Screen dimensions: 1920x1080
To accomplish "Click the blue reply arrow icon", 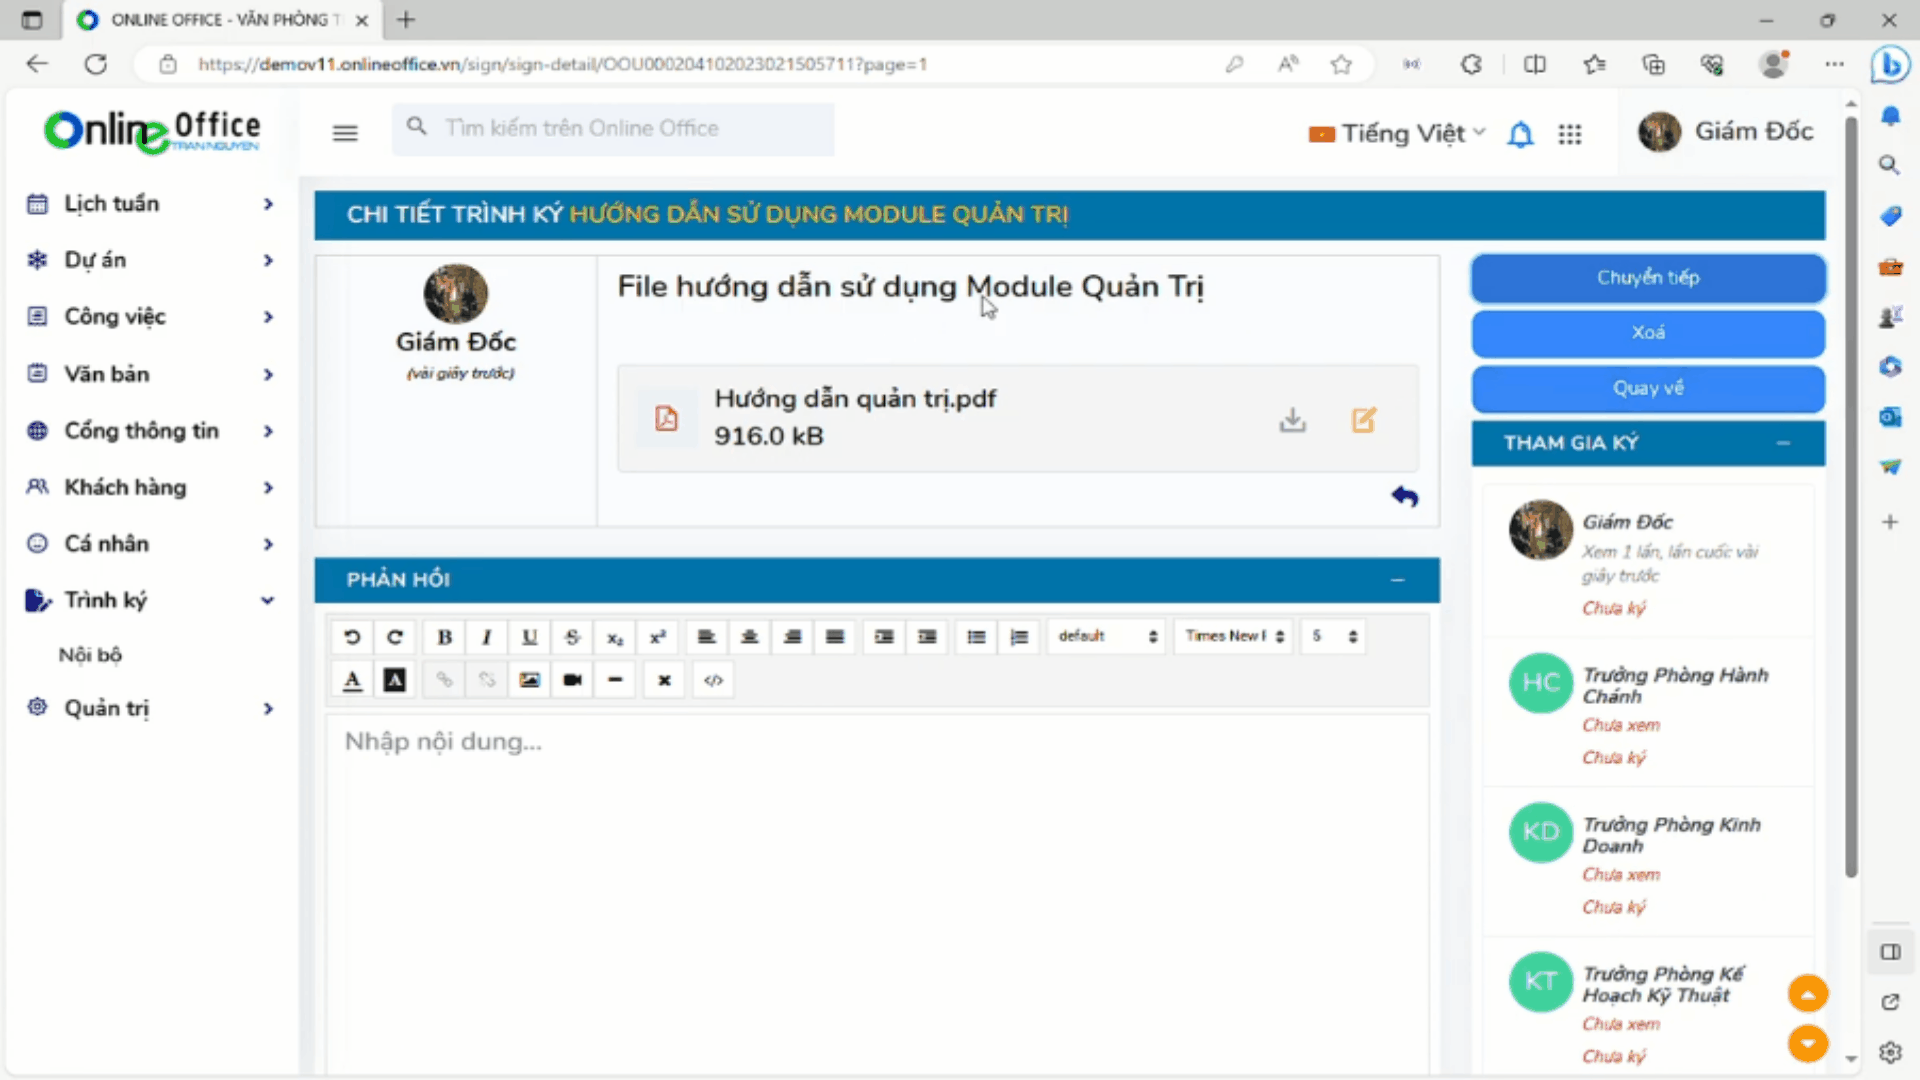I will (1404, 496).
